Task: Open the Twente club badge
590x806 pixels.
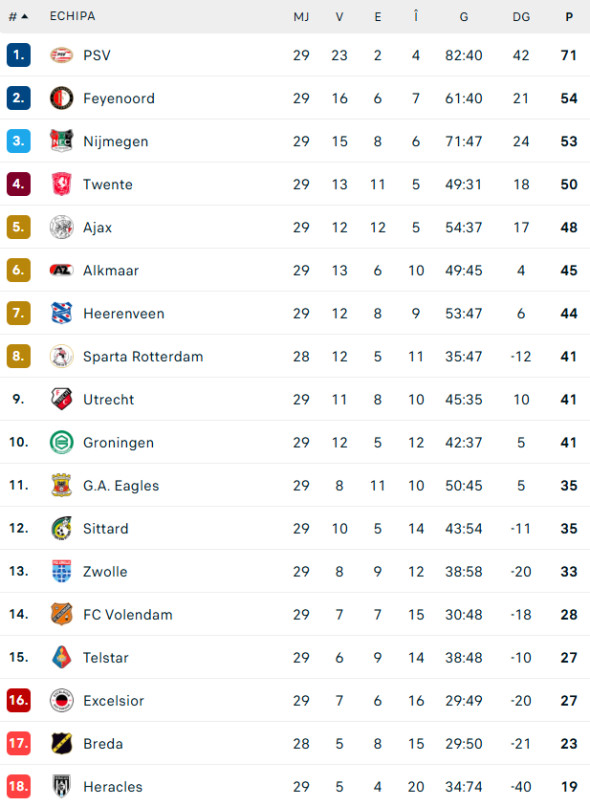Action: click(x=60, y=184)
